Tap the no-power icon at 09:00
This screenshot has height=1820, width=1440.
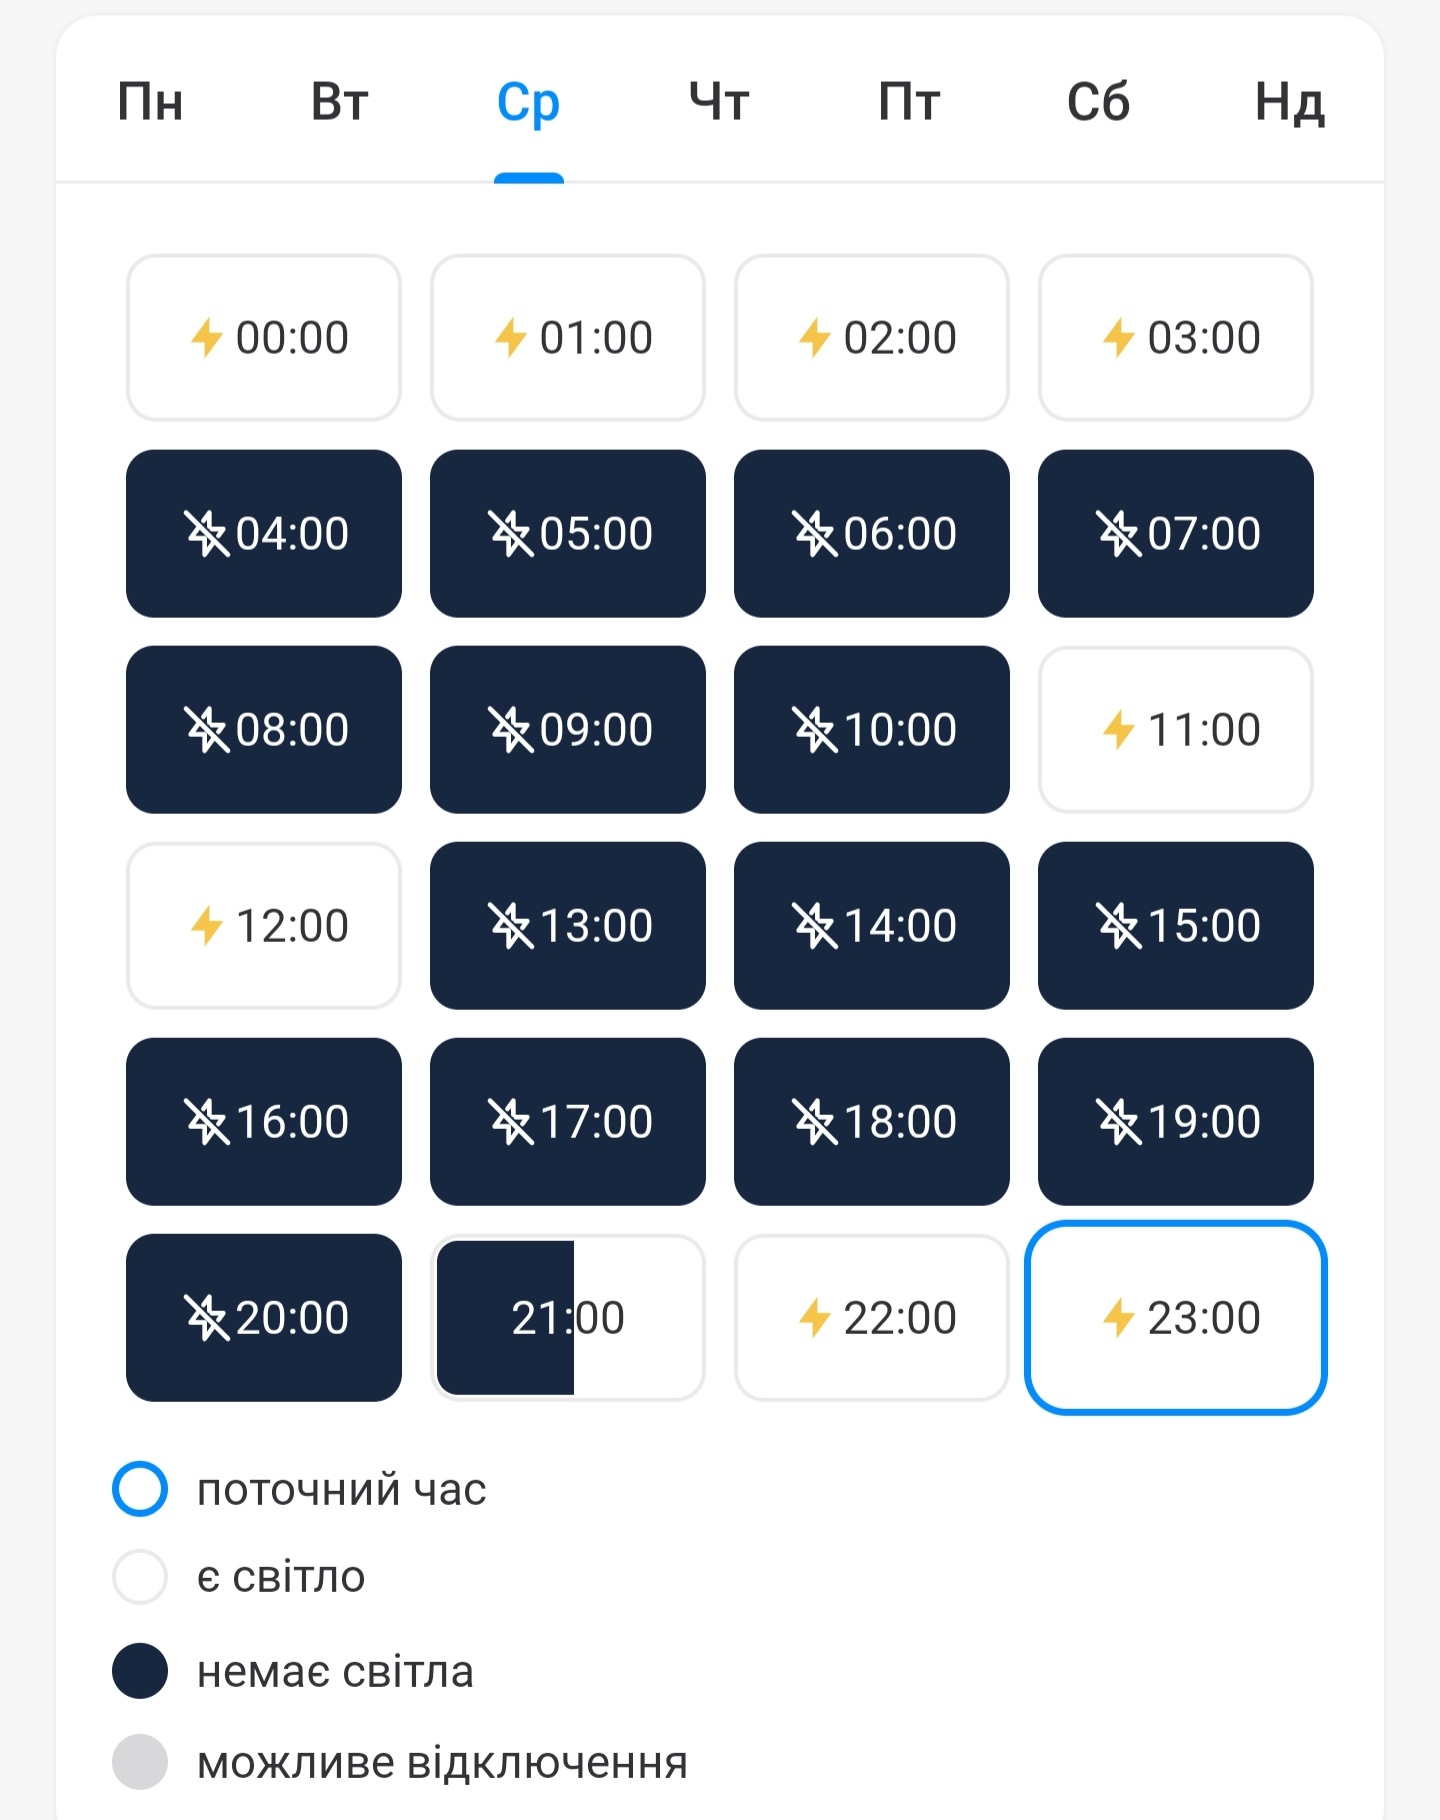[511, 729]
